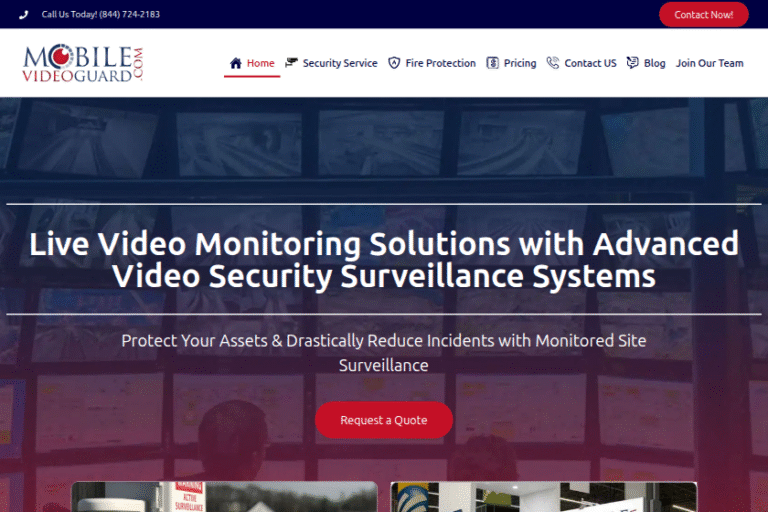Select the Contact US text link
The width and height of the screenshot is (768, 512).
(590, 63)
